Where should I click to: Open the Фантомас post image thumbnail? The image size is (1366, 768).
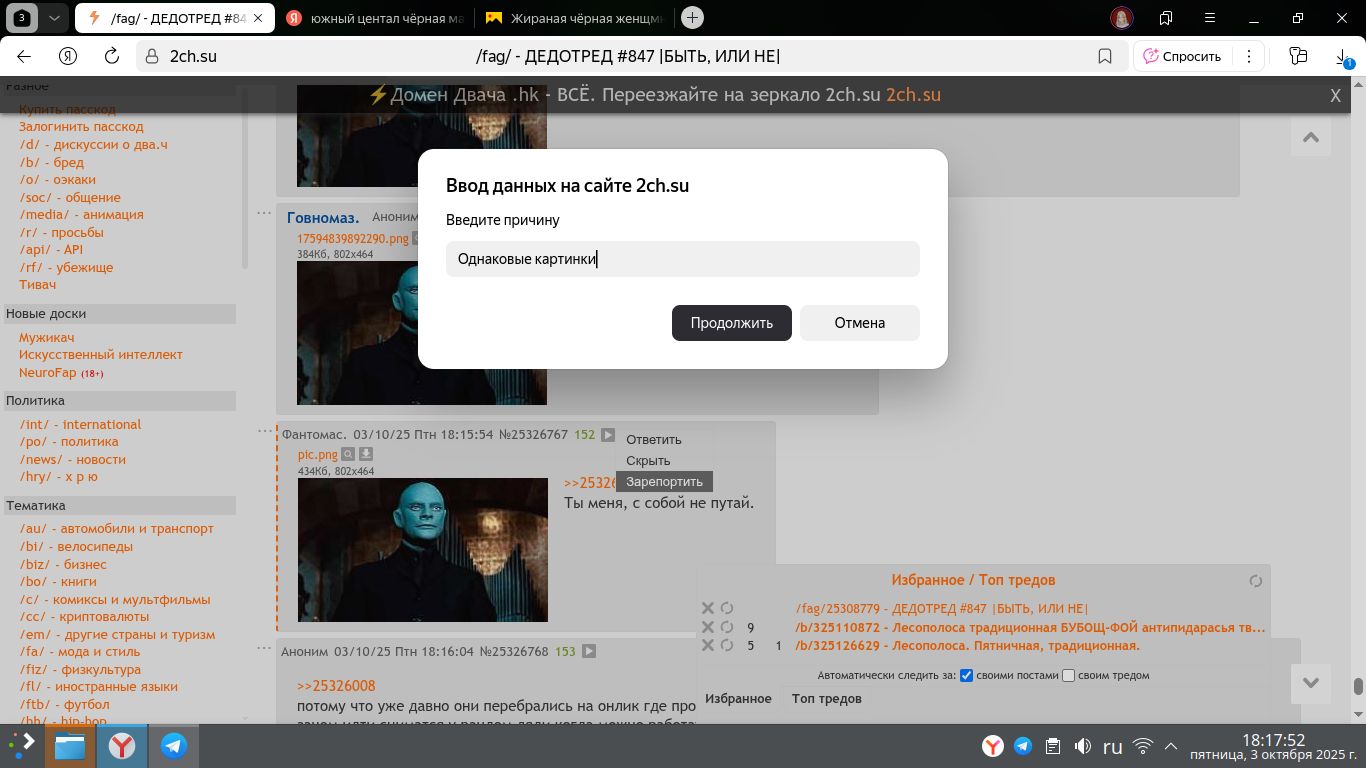[x=423, y=550]
